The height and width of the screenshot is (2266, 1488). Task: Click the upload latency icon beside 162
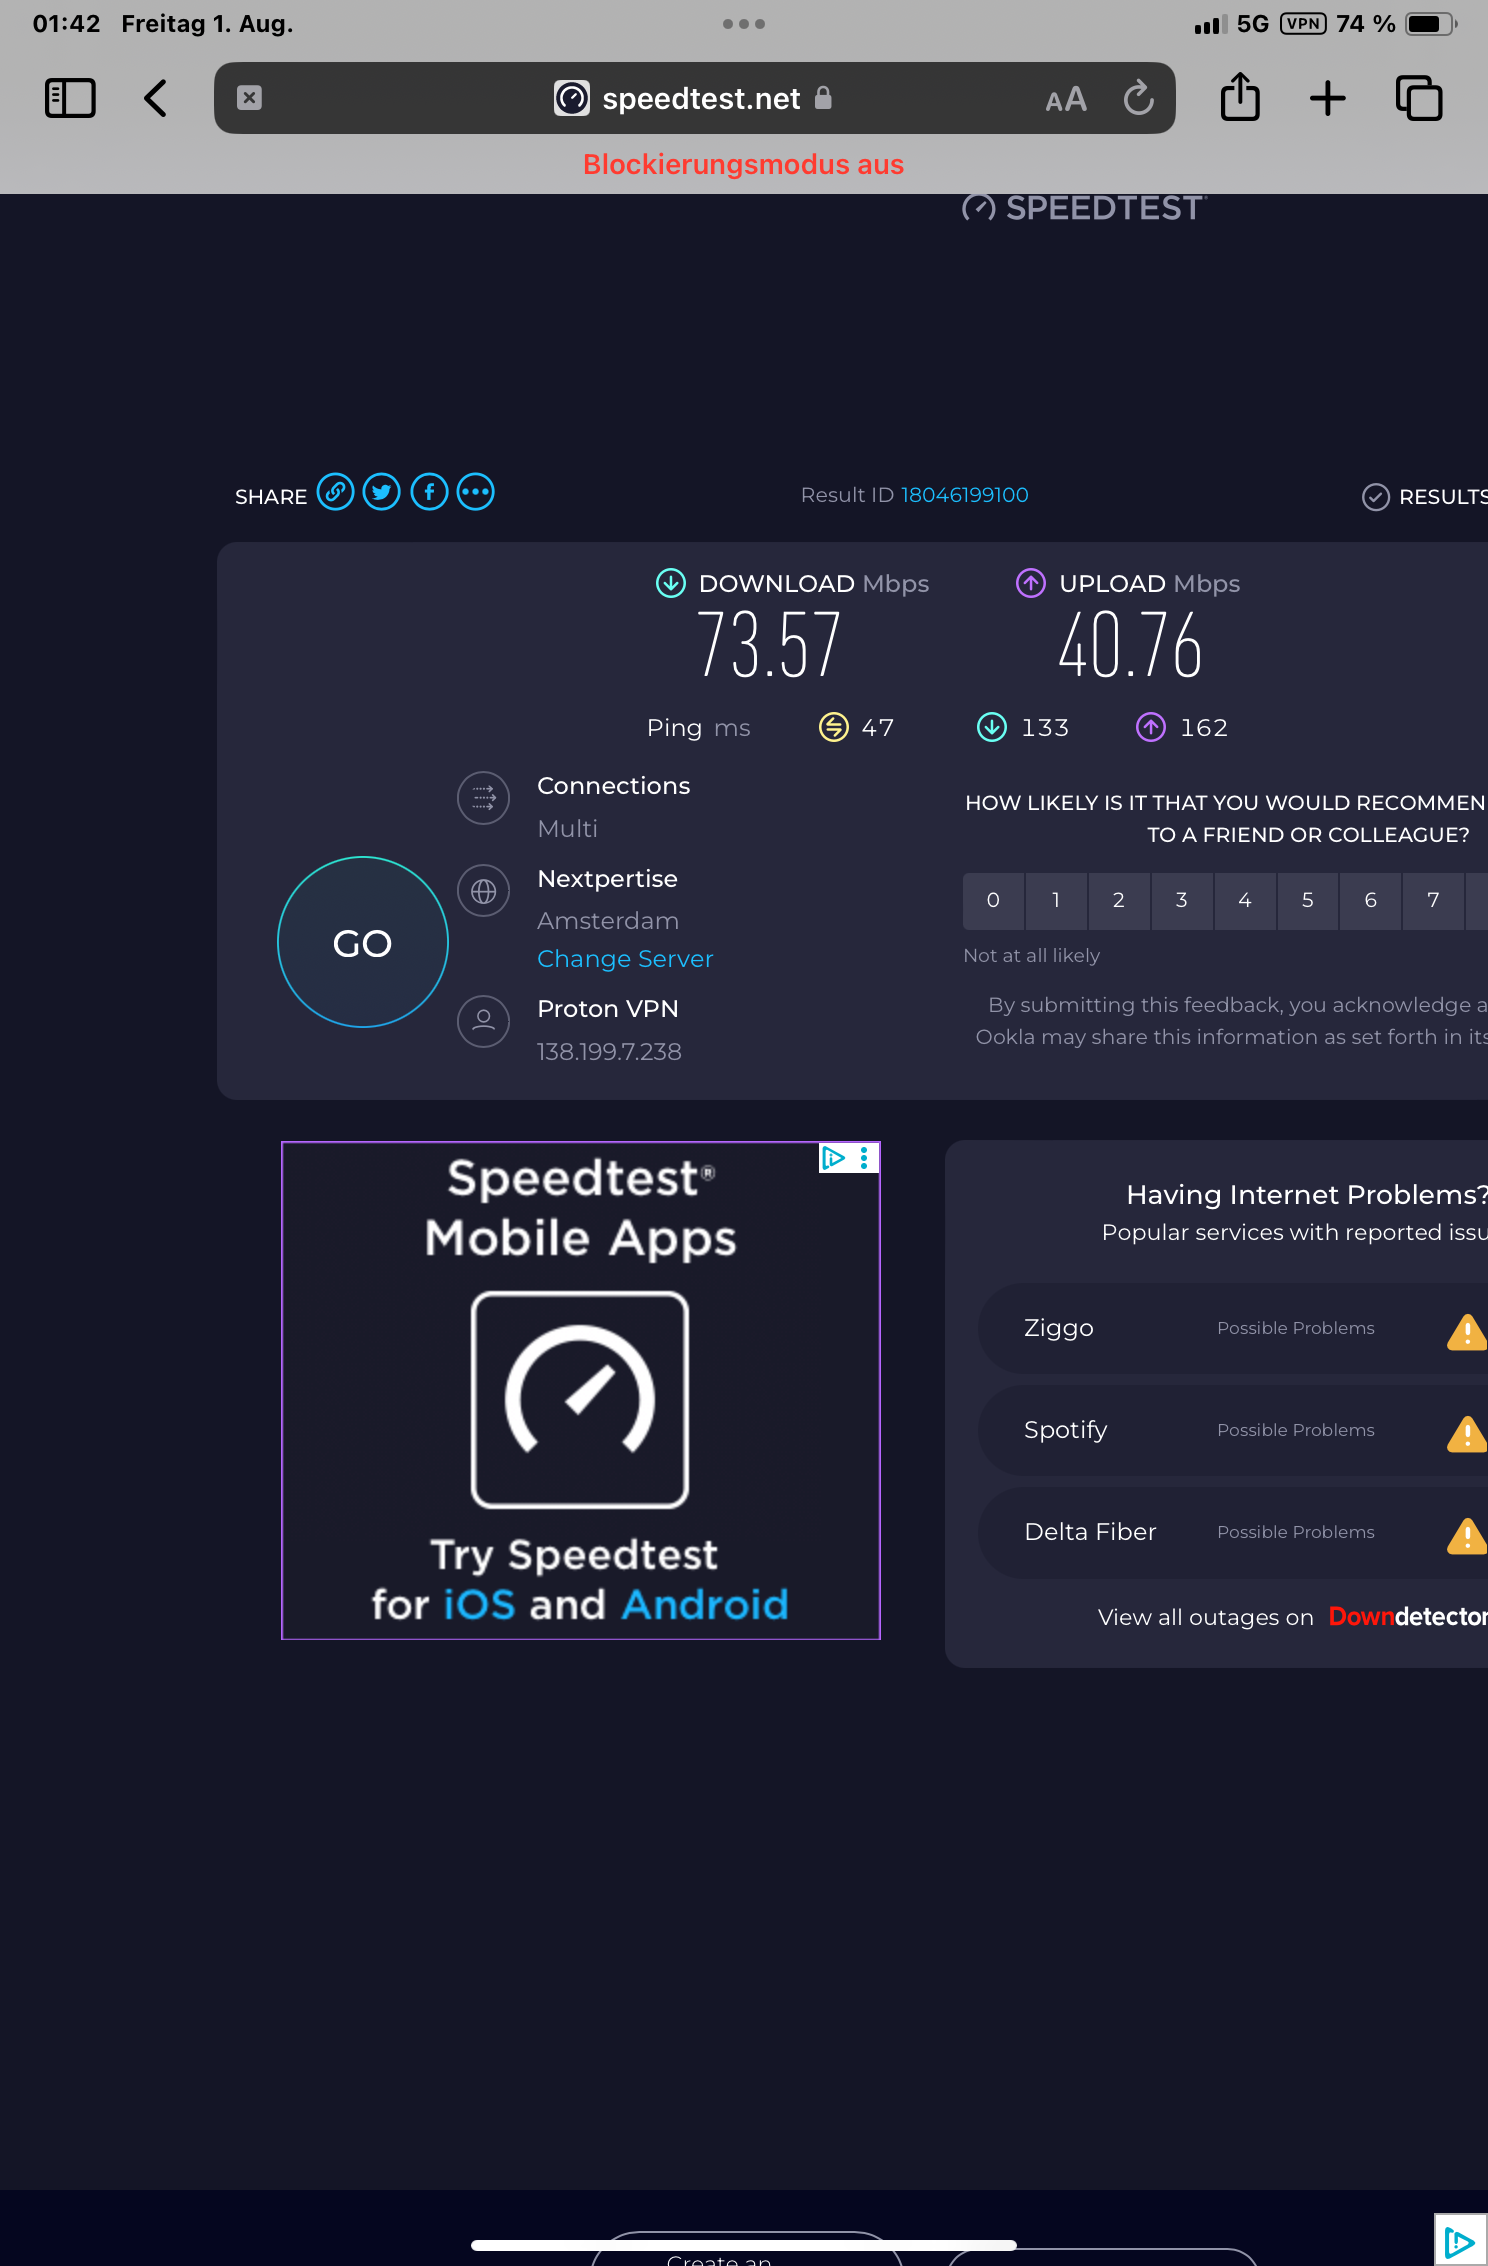point(1151,727)
